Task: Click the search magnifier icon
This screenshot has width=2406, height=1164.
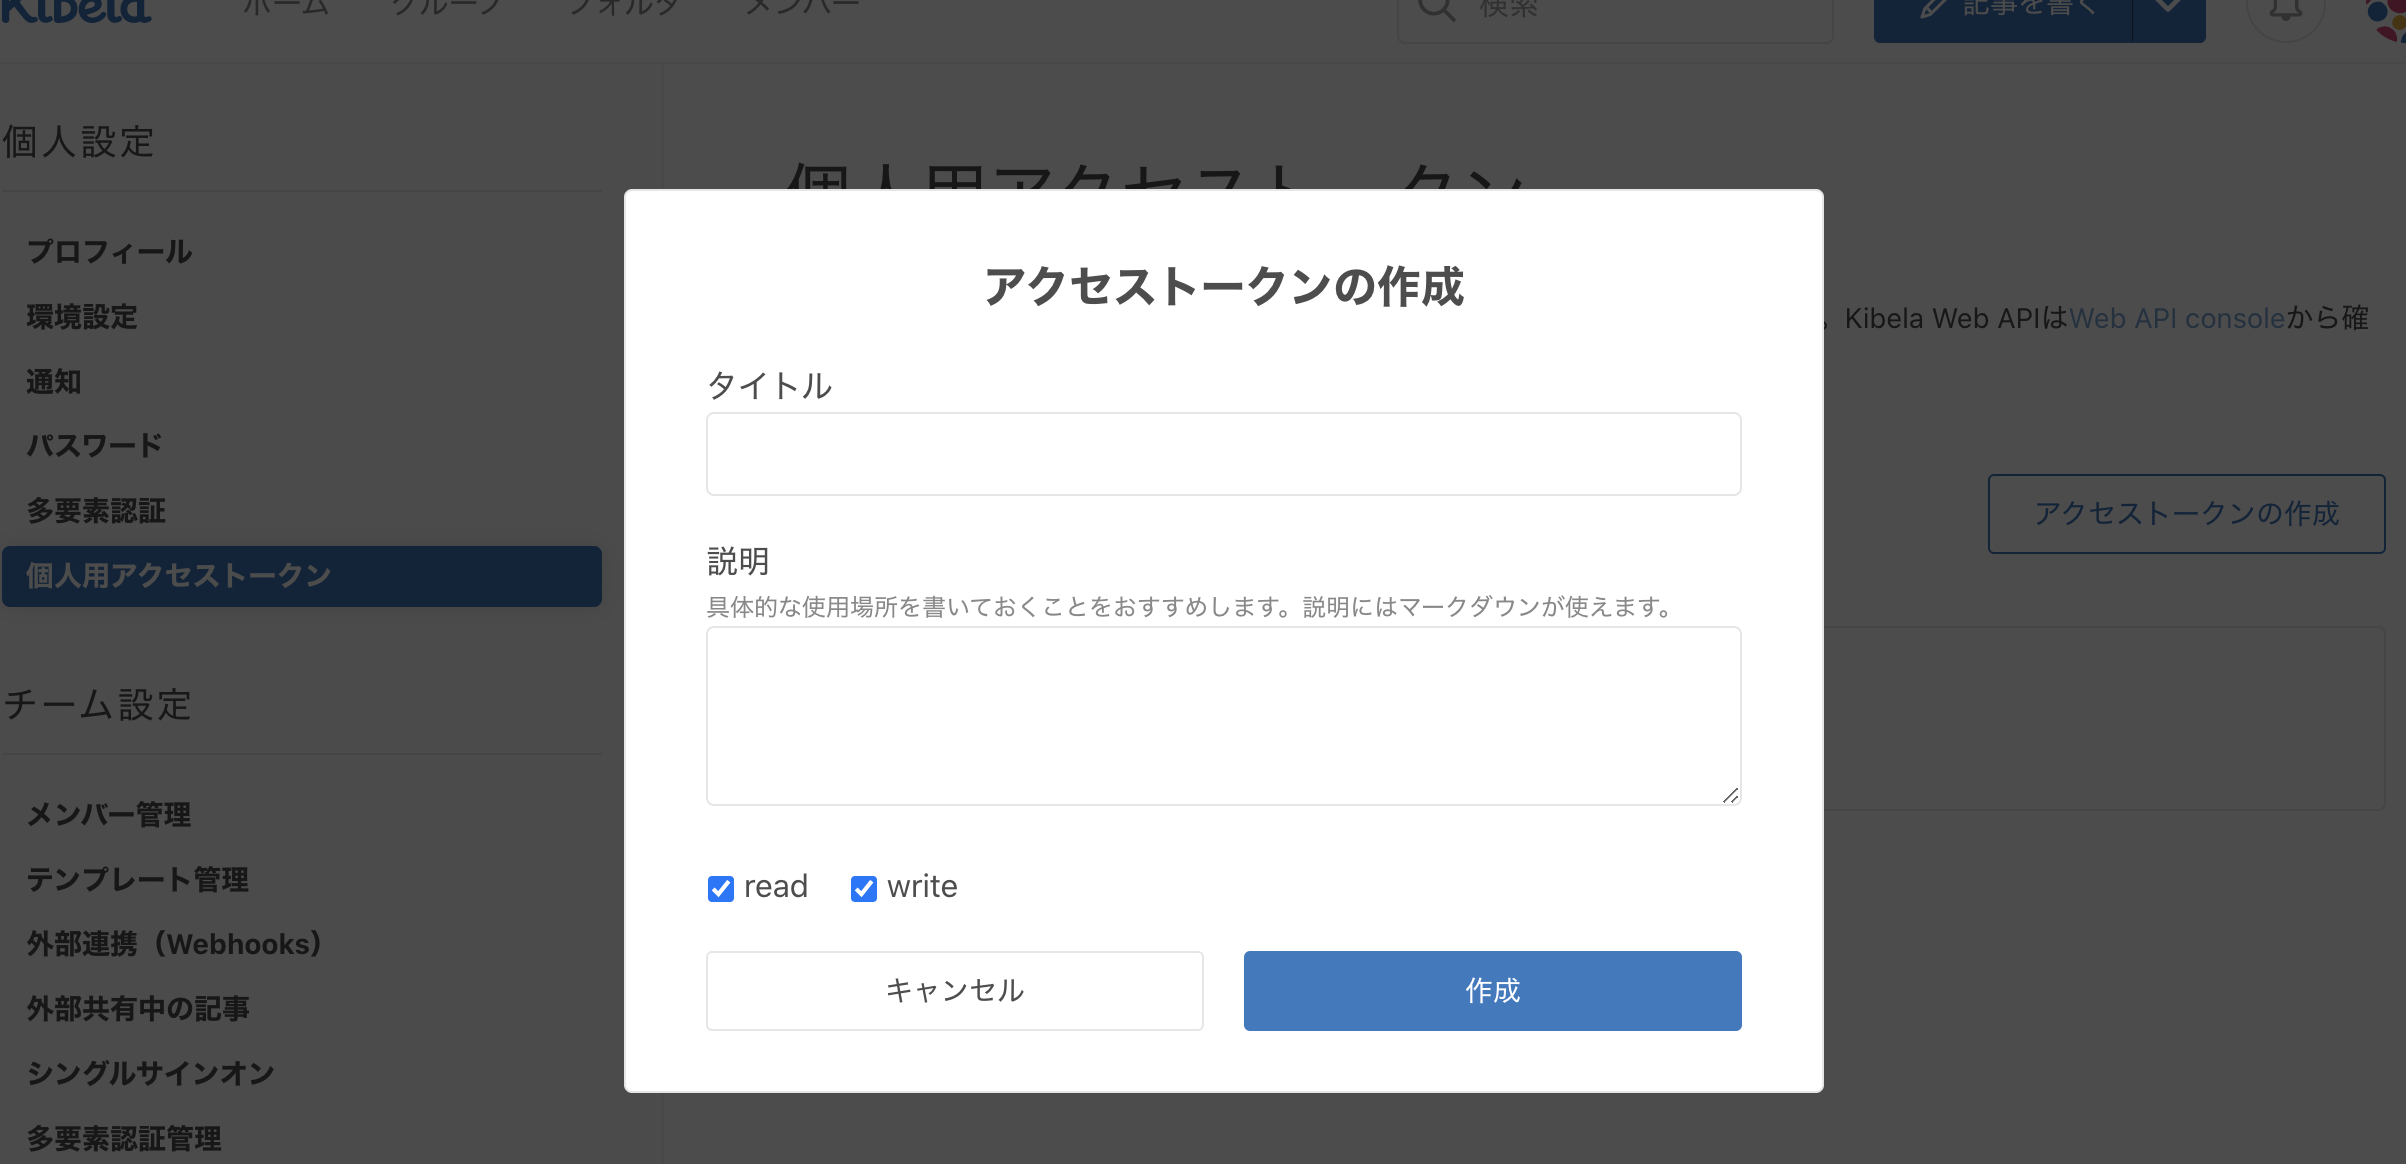Action: pyautogui.click(x=1436, y=10)
